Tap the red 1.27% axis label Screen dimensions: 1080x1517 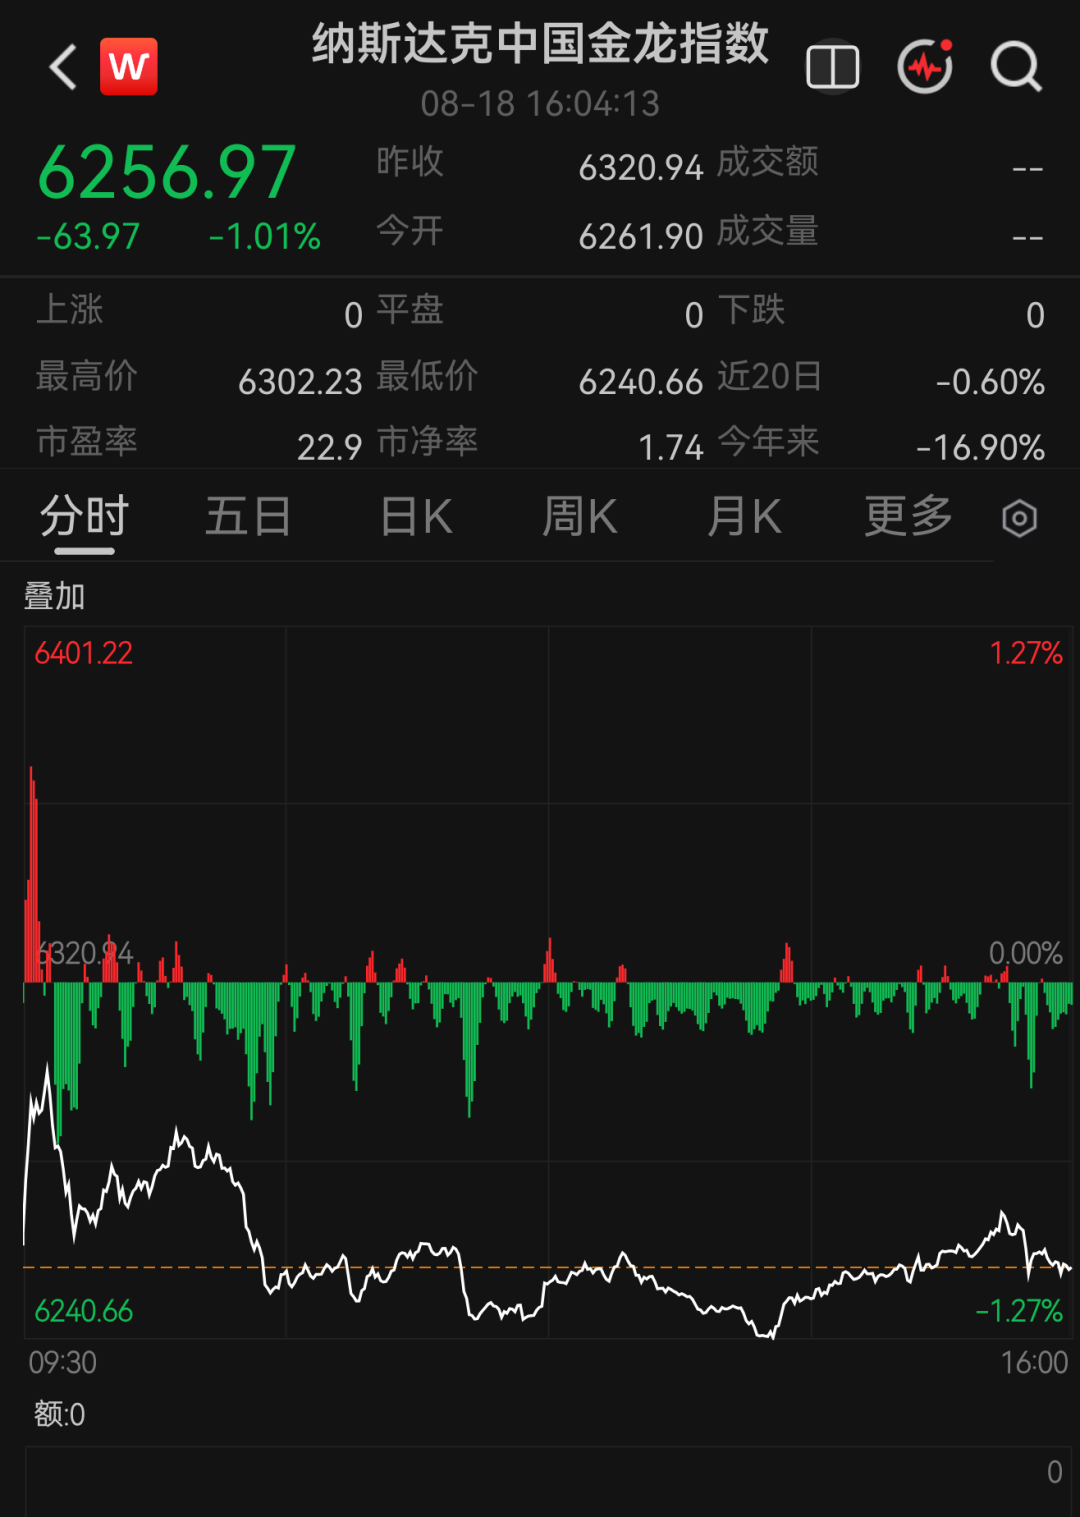[x=1026, y=654]
